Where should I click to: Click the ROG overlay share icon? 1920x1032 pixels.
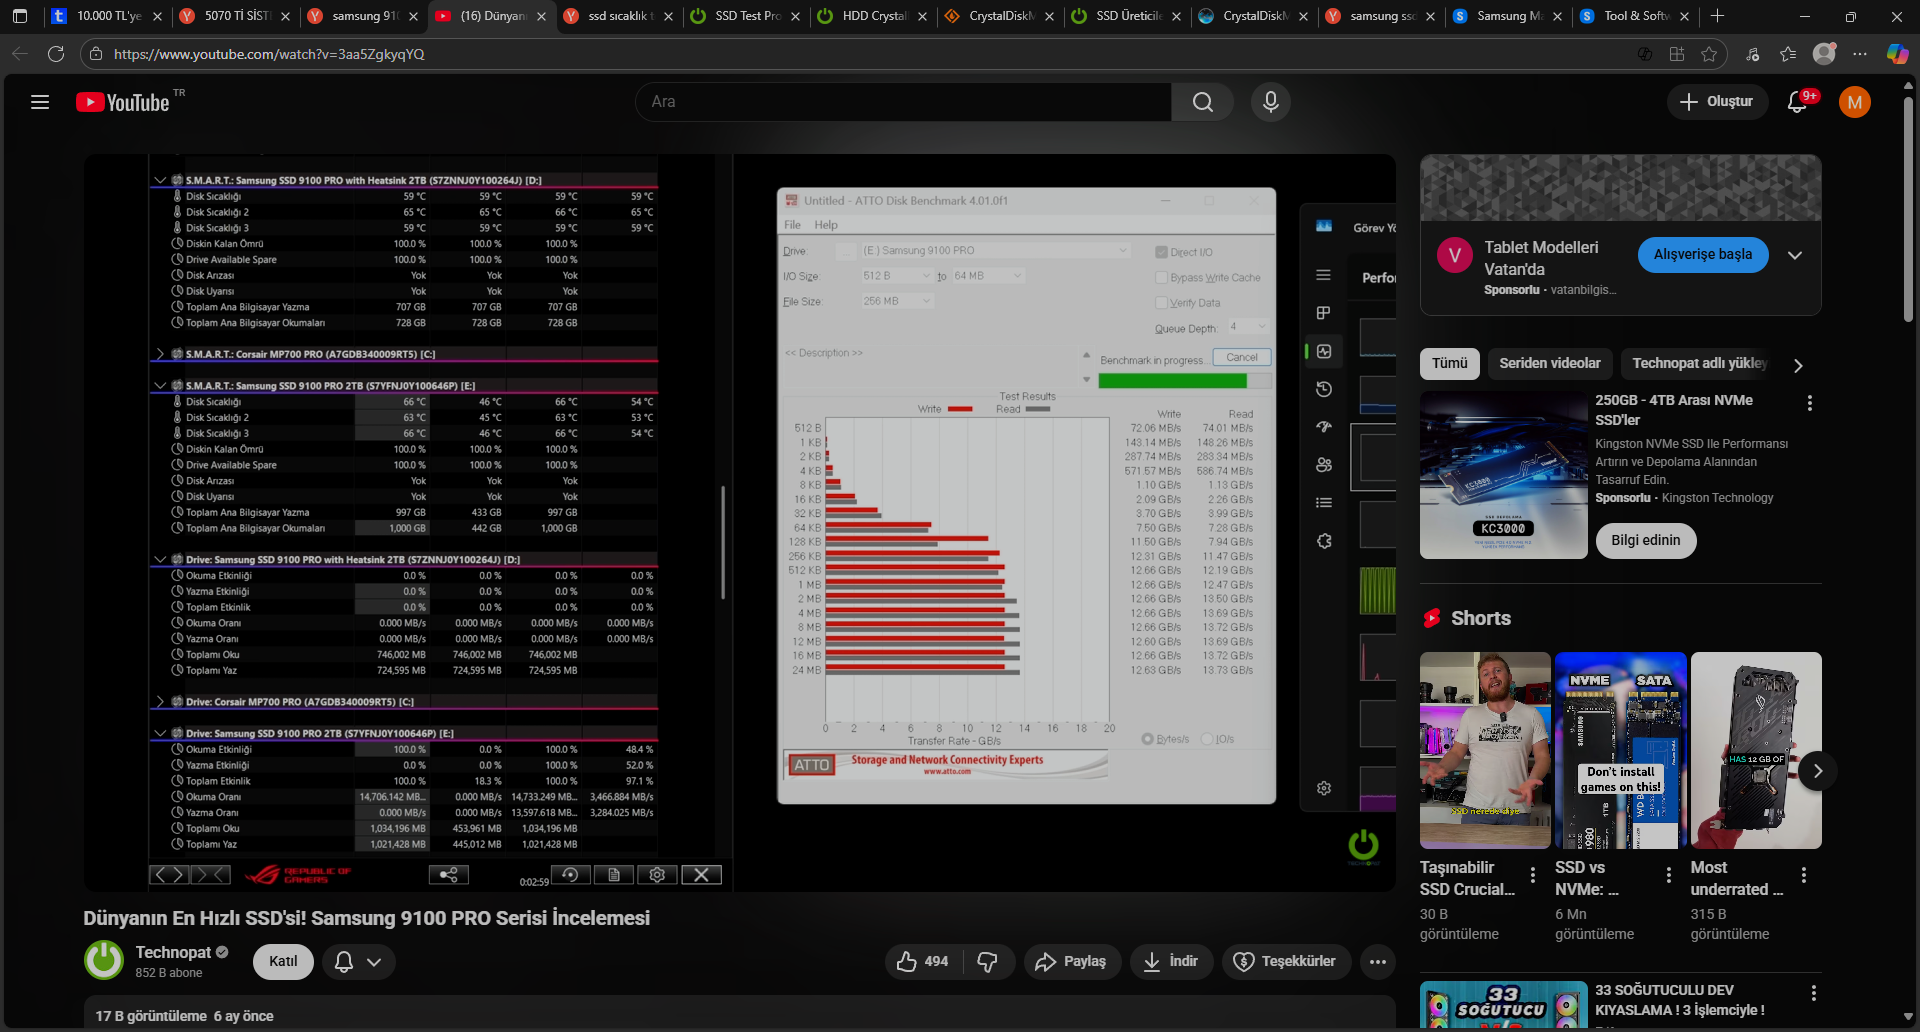449,875
